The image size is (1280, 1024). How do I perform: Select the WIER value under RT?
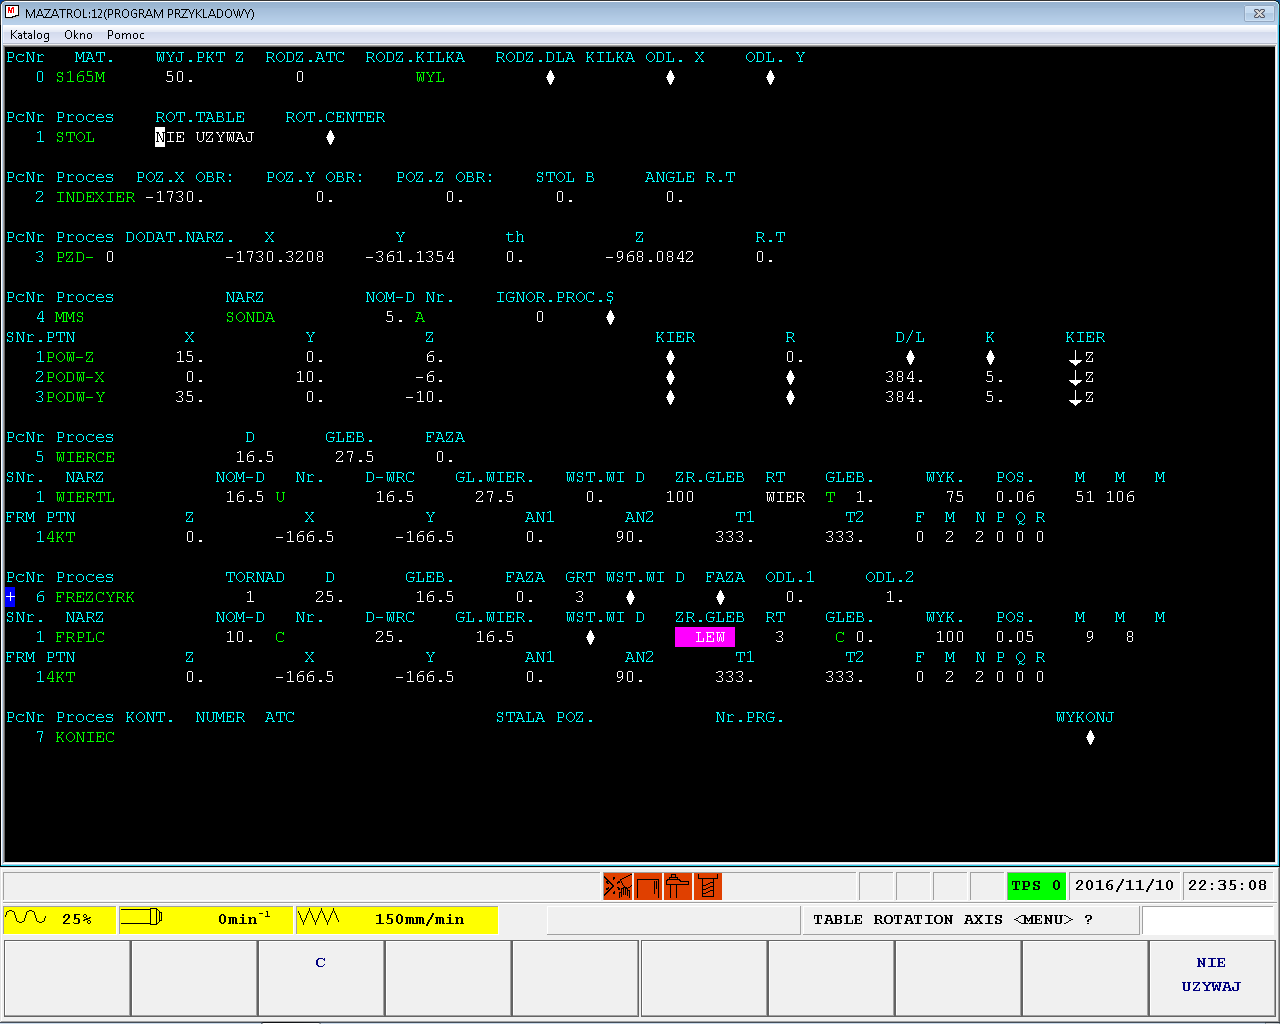coord(785,497)
